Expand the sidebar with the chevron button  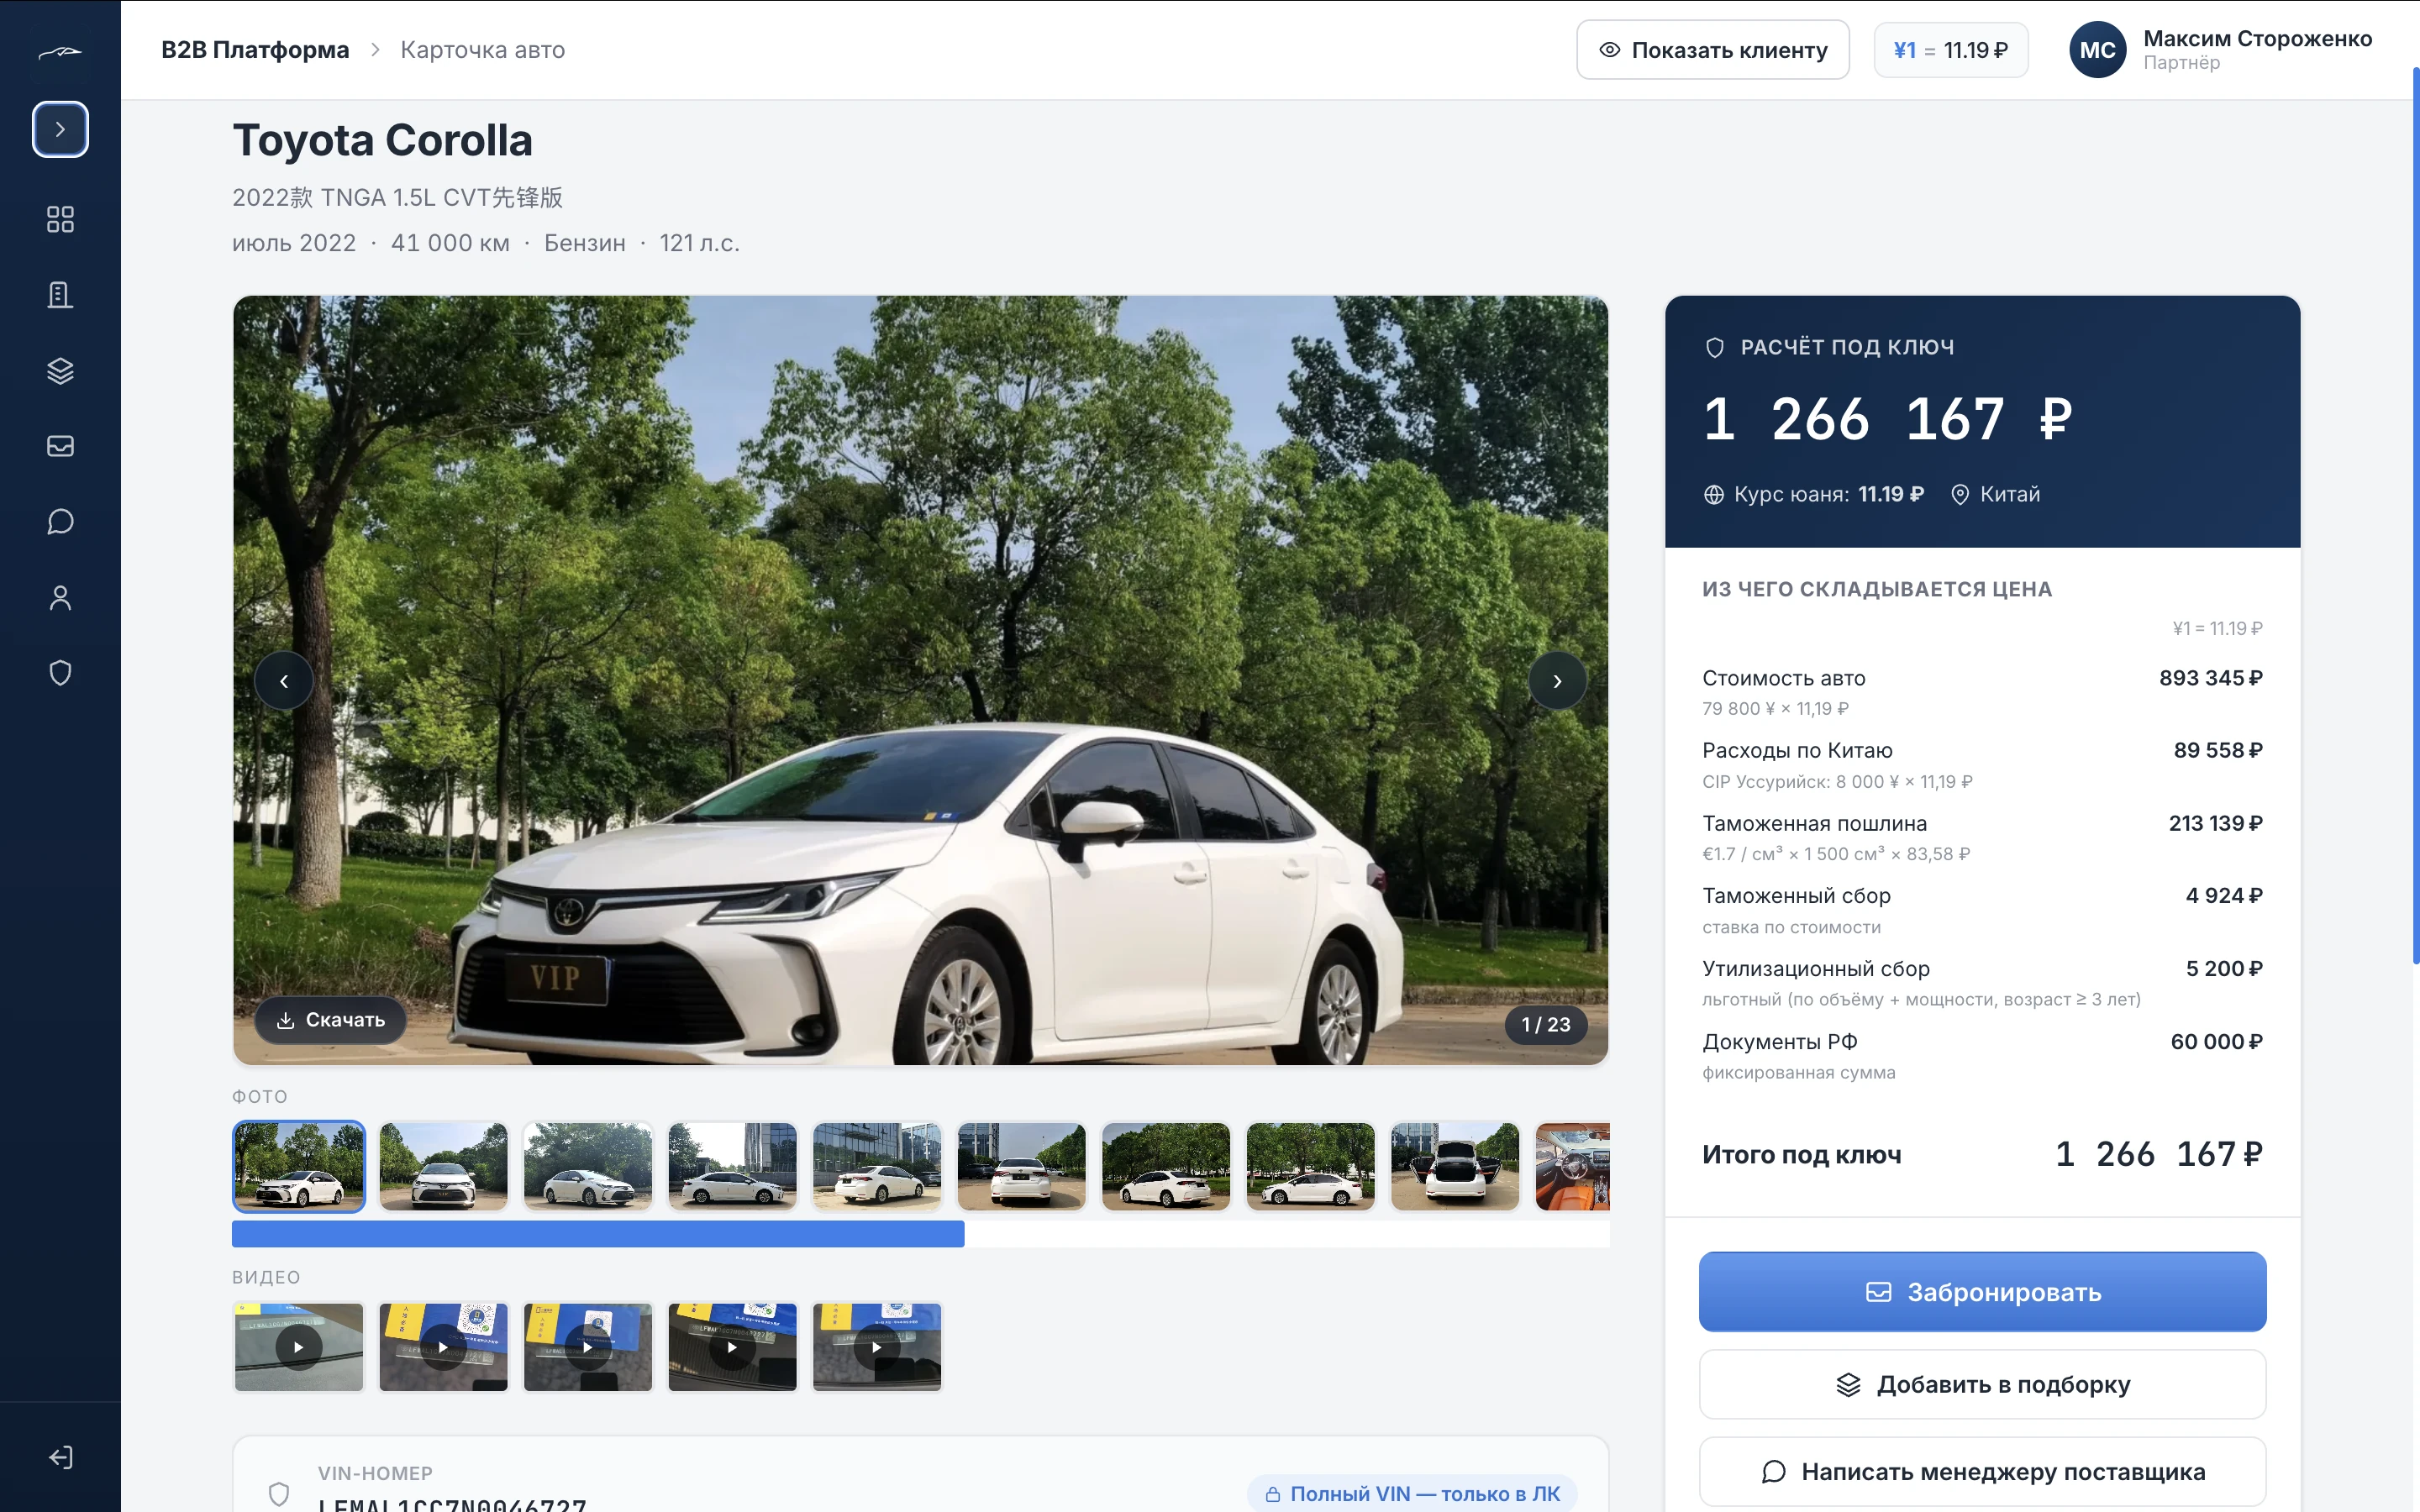coord(60,129)
